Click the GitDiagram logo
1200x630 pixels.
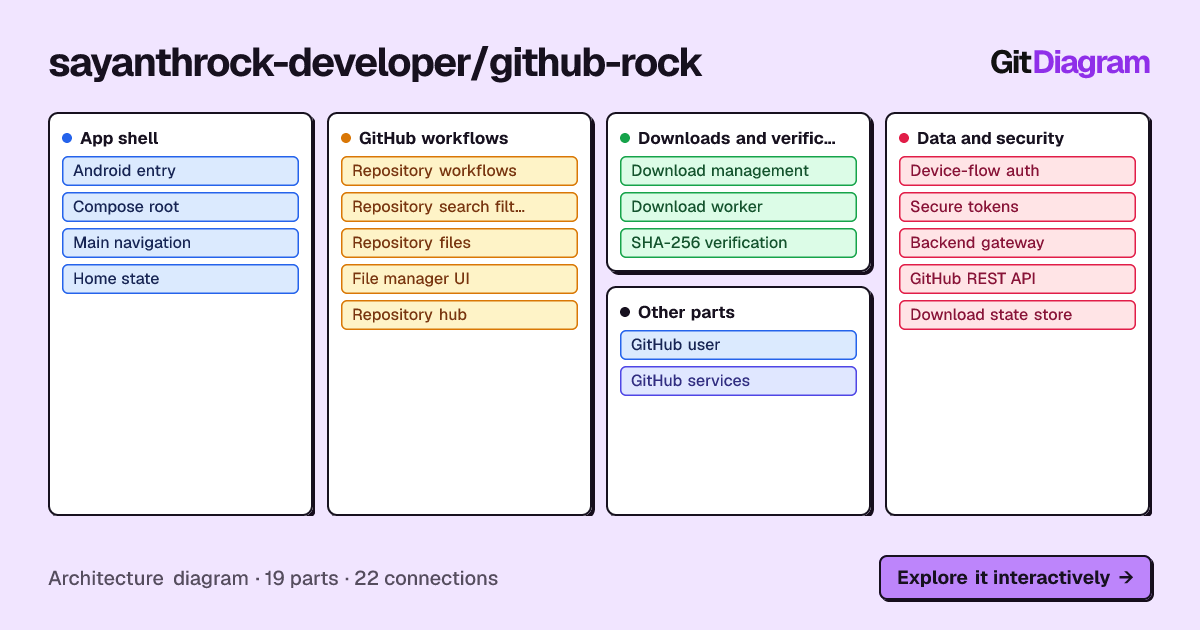point(1070,63)
